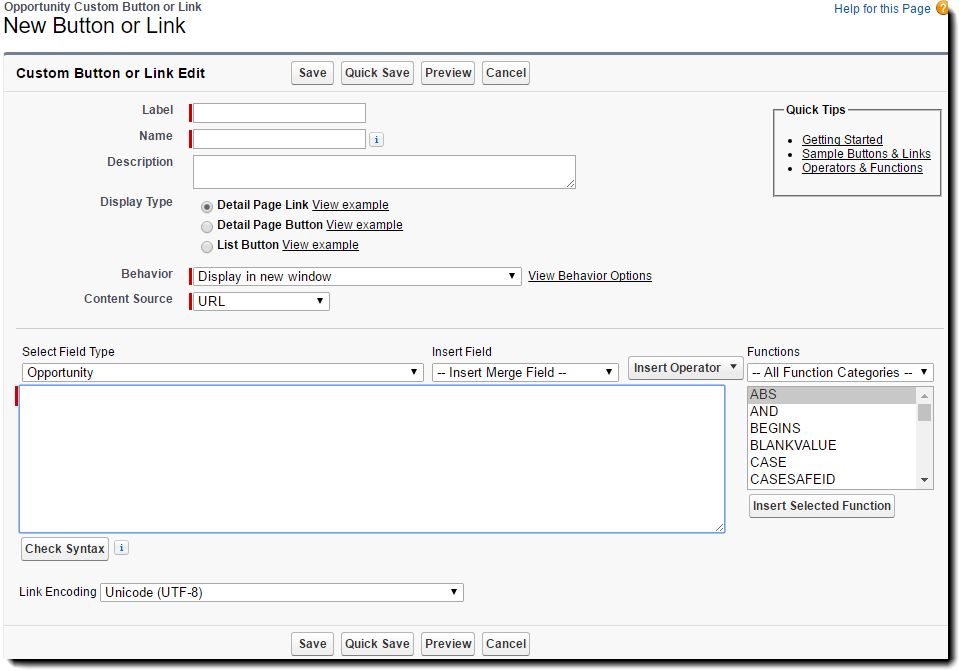
Task: Select CASESAFEID in the functions list
Action: 832,480
